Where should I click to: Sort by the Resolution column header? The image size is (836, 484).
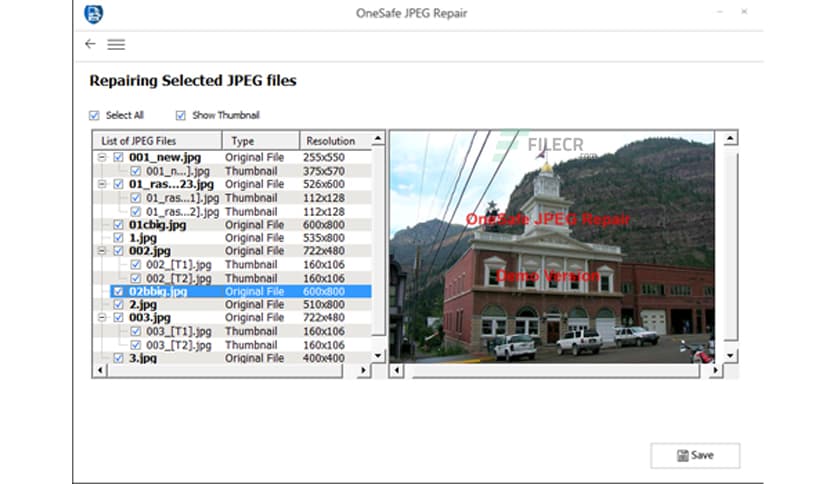[335, 141]
